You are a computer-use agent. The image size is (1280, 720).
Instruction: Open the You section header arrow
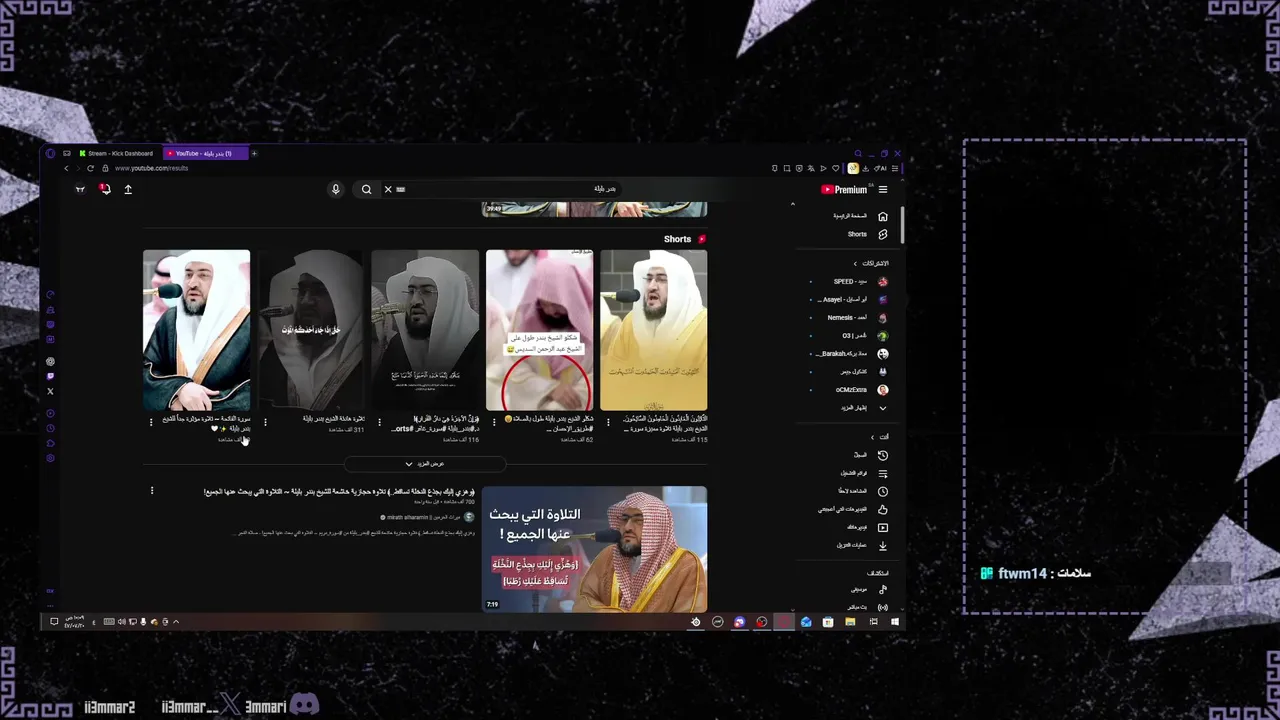[872, 437]
